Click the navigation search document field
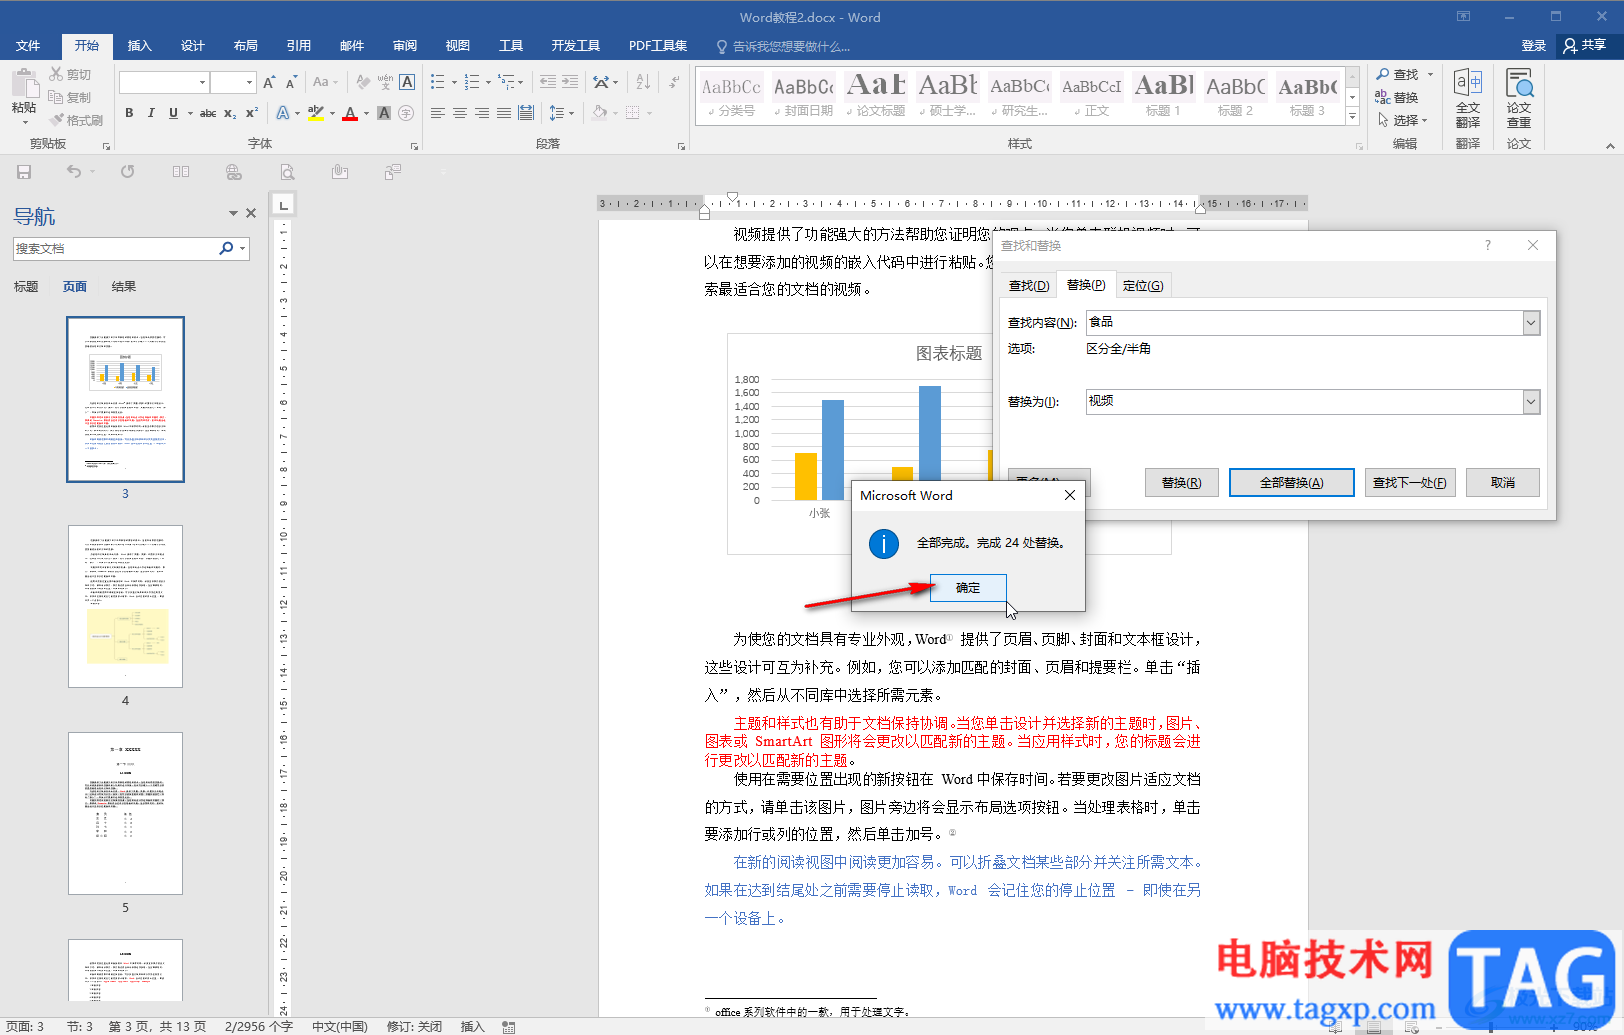Viewport: 1624px width, 1035px height. click(x=115, y=248)
